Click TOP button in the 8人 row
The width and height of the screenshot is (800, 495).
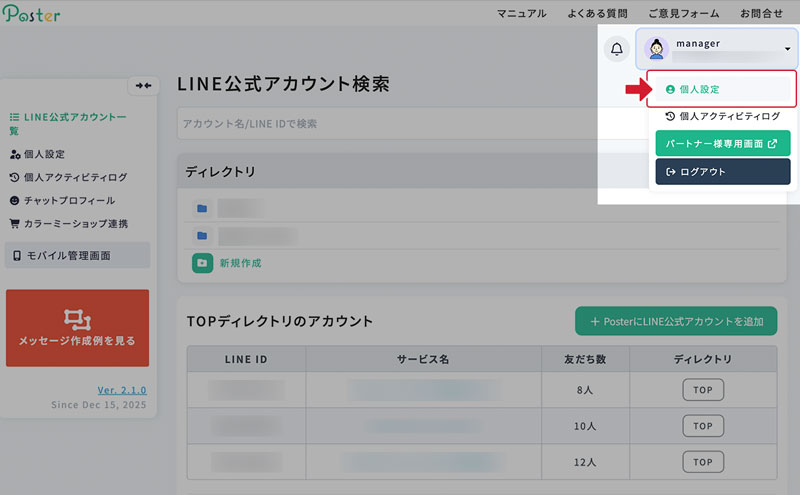[x=703, y=390]
